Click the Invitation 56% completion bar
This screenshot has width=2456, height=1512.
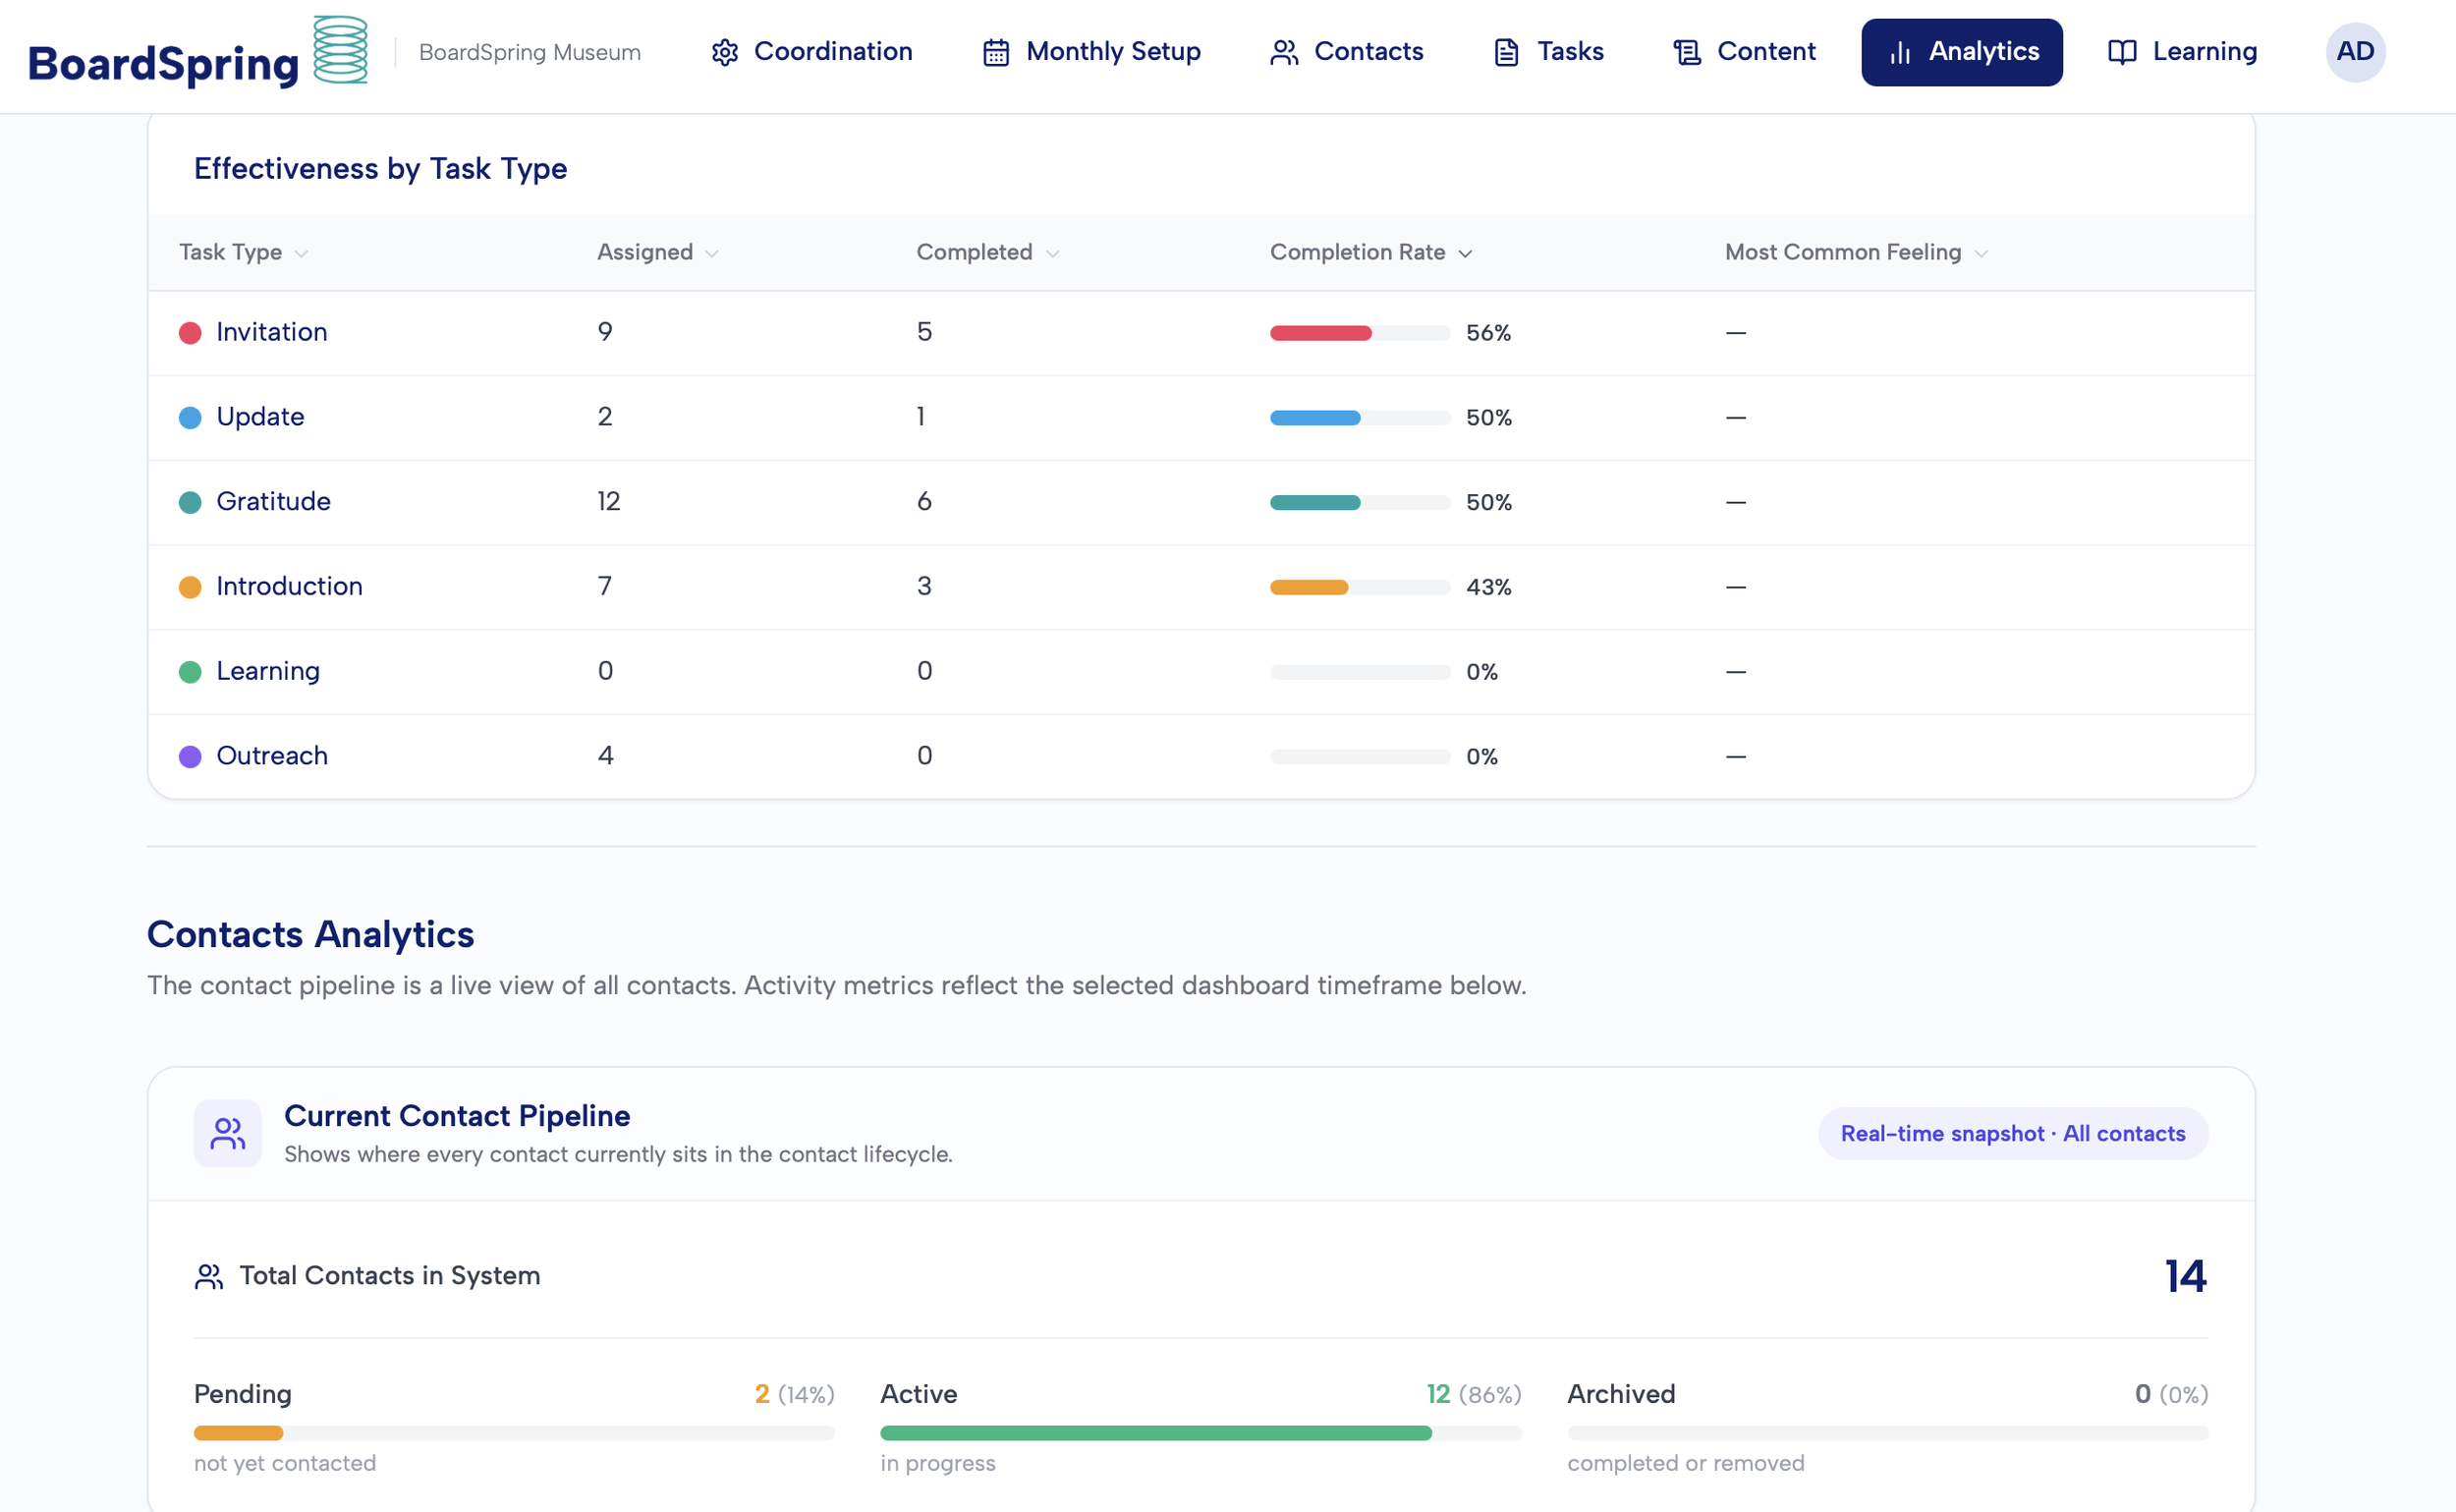[x=1360, y=333]
